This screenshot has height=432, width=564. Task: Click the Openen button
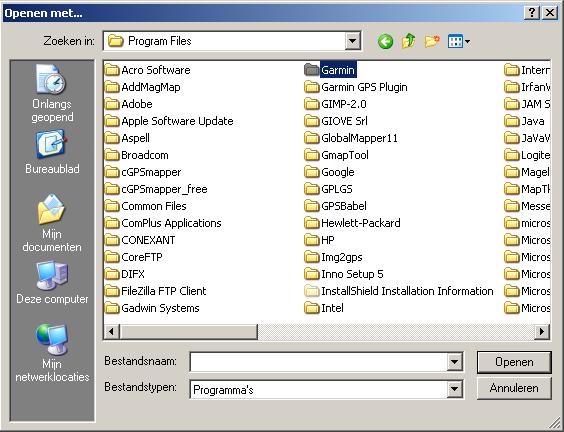[x=514, y=362]
